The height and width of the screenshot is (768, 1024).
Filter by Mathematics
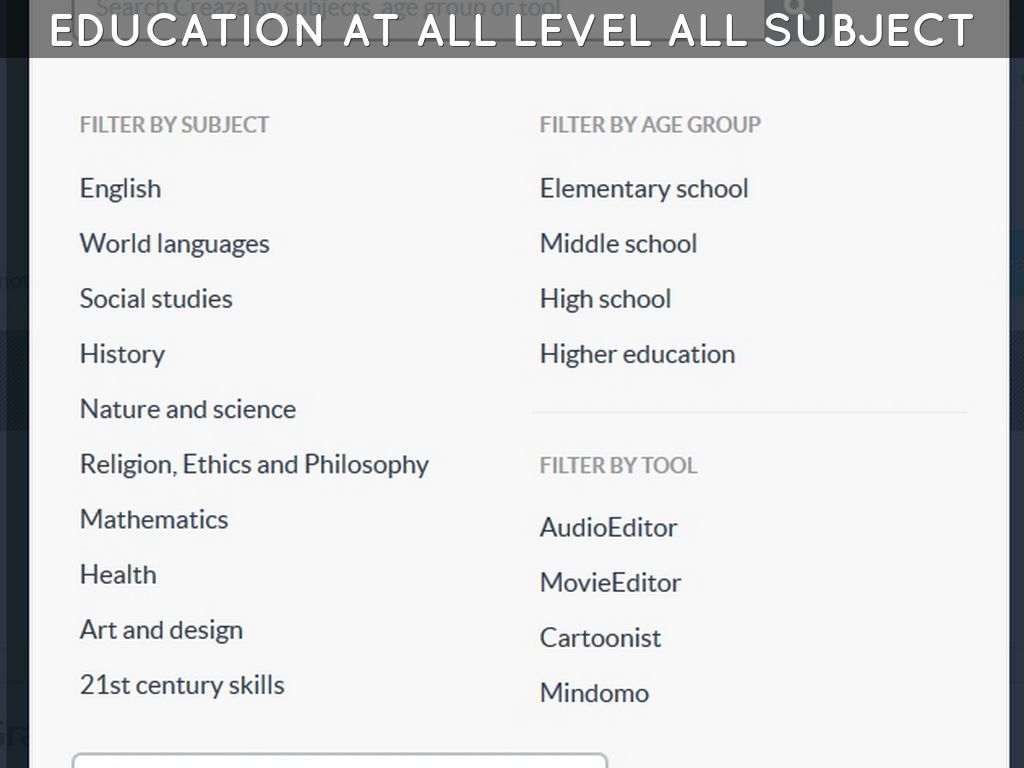coord(154,519)
